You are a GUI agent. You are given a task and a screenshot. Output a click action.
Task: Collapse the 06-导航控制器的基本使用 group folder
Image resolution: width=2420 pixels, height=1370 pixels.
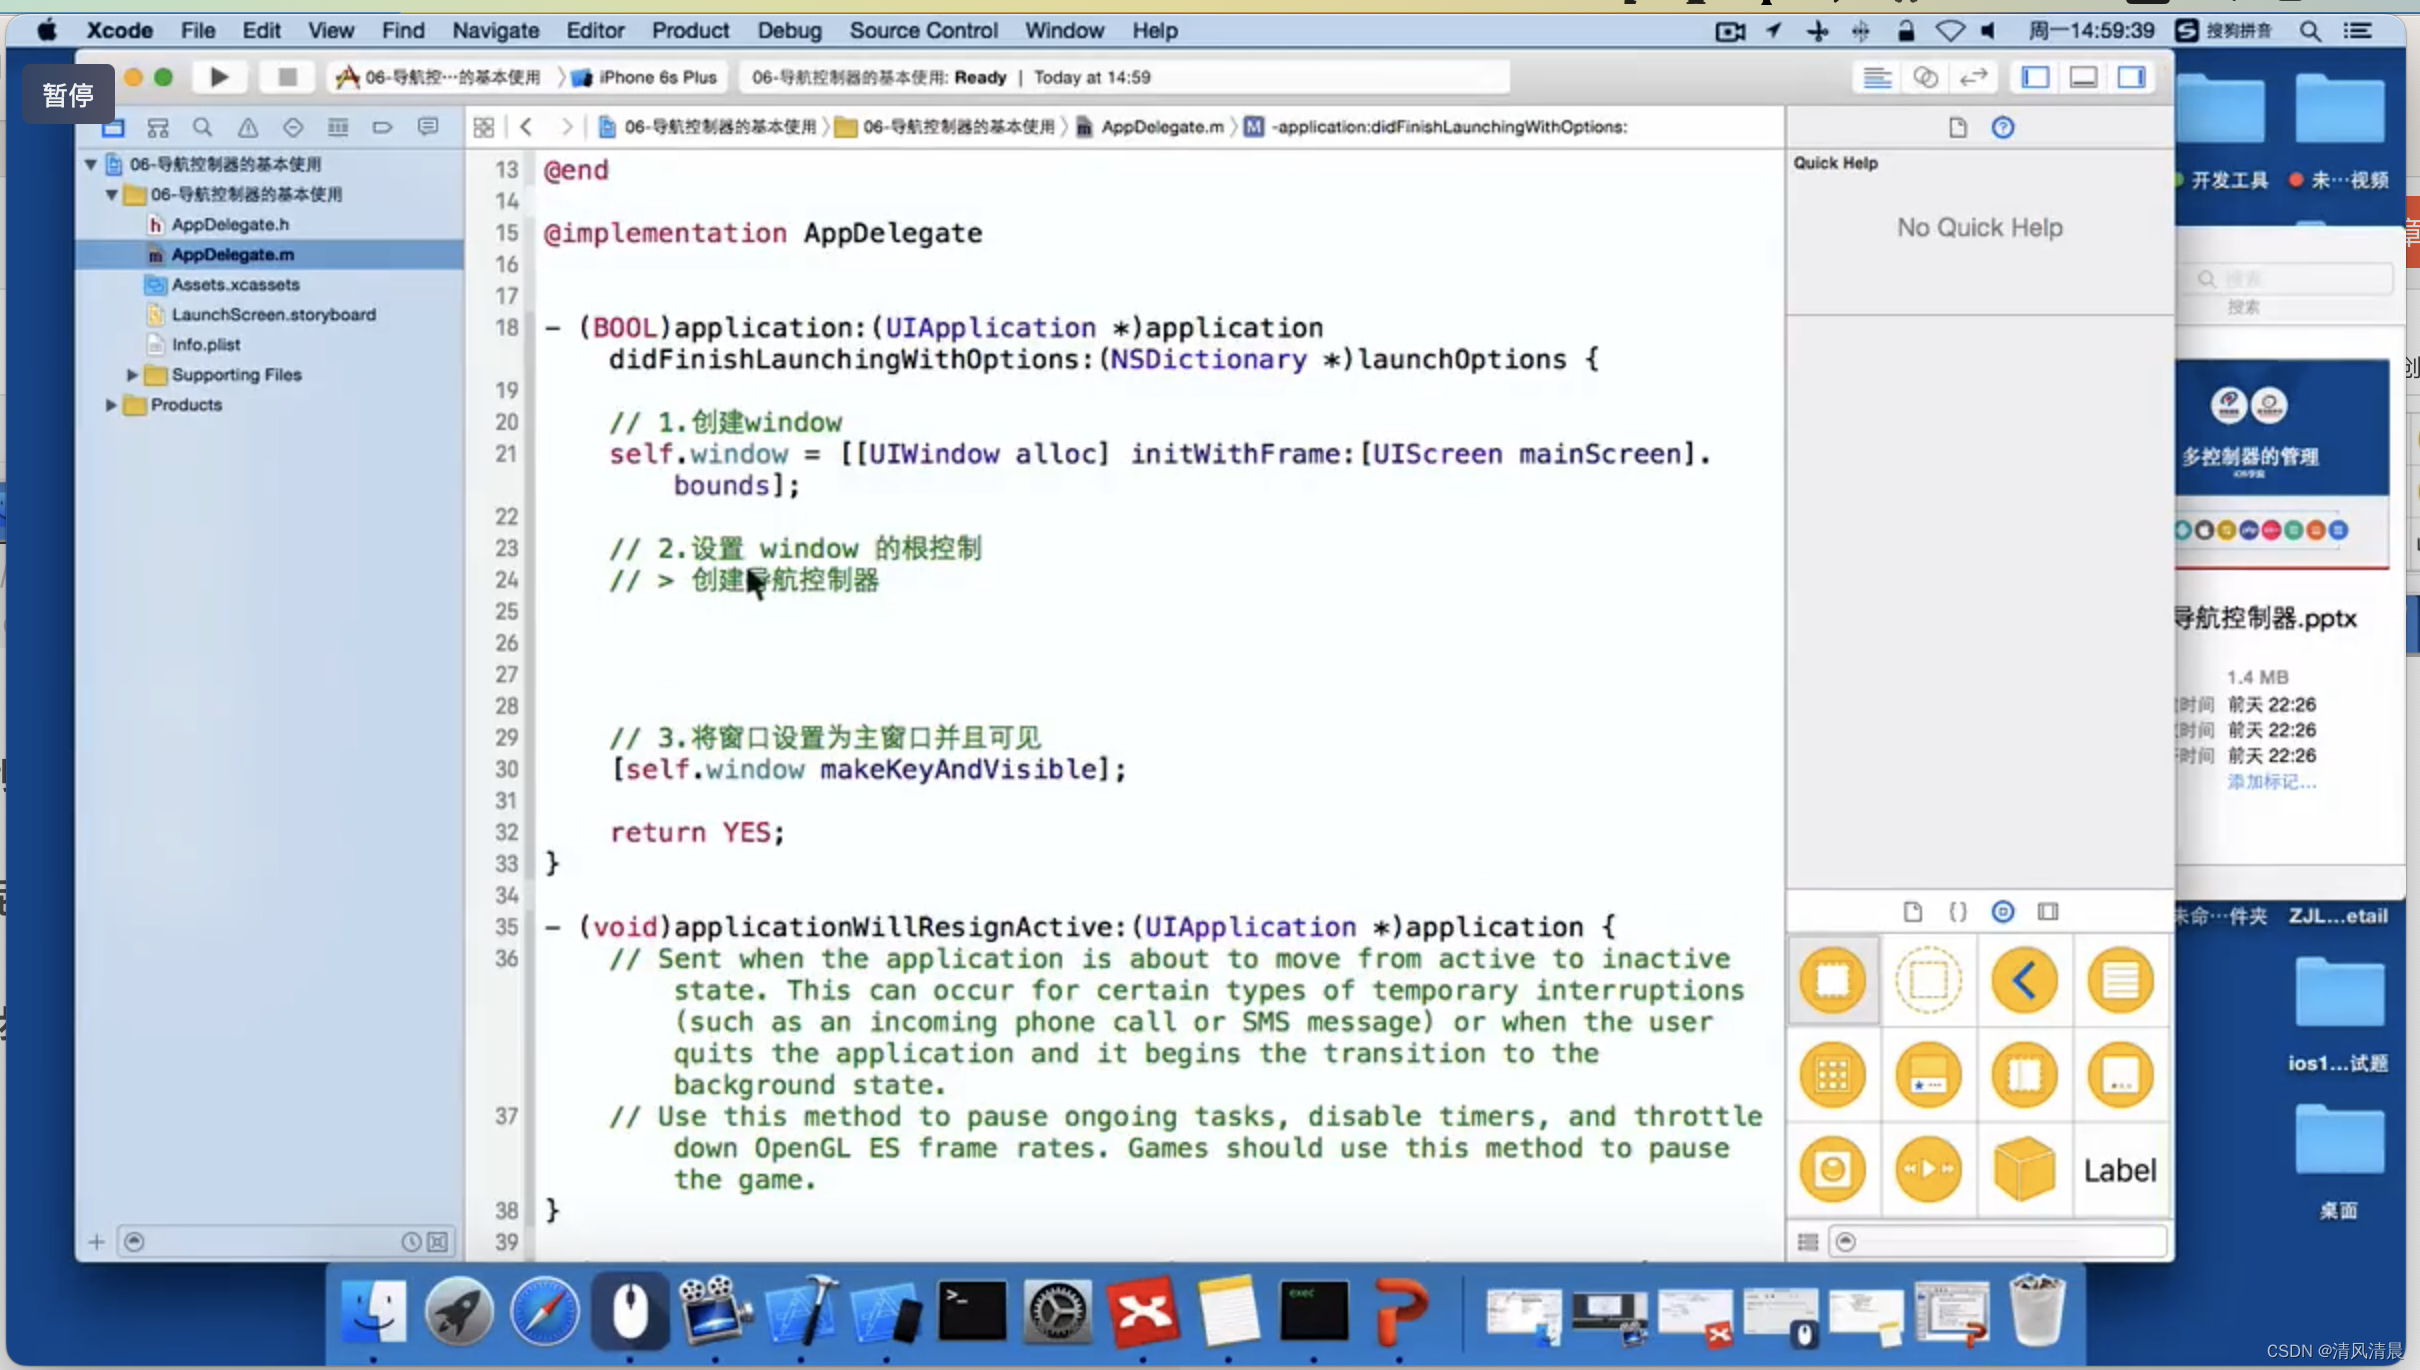[x=111, y=194]
